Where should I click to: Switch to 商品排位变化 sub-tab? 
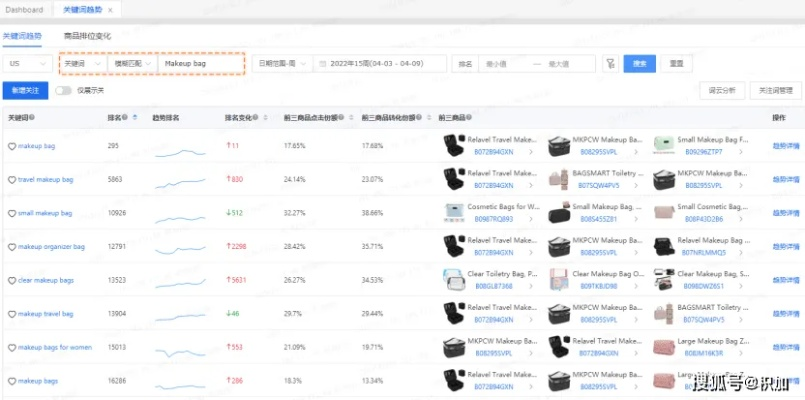pos(87,36)
